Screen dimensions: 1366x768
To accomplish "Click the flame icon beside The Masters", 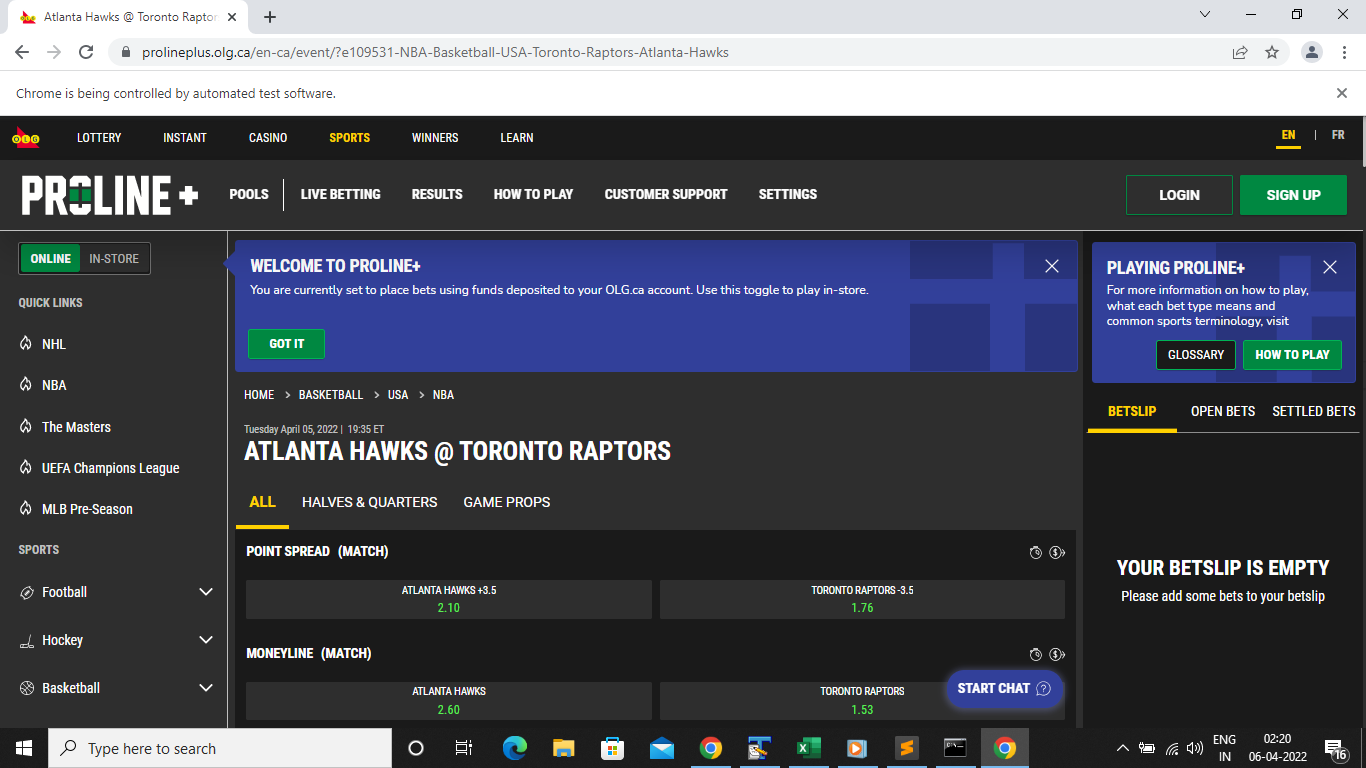I will [26, 427].
